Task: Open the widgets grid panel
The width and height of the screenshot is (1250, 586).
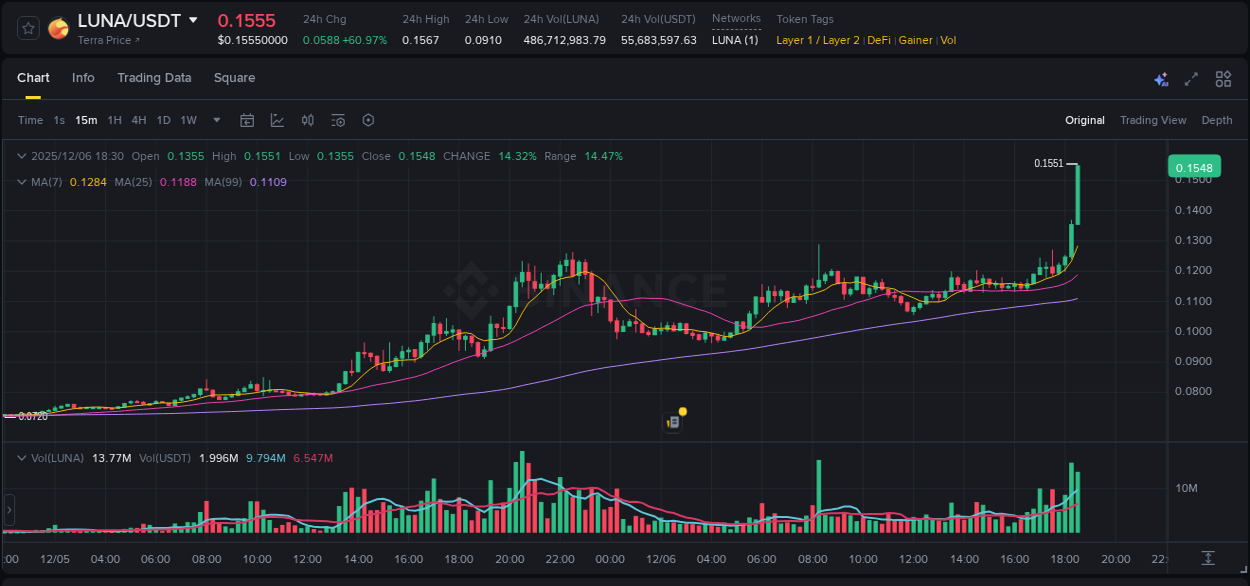Action: coord(1222,78)
